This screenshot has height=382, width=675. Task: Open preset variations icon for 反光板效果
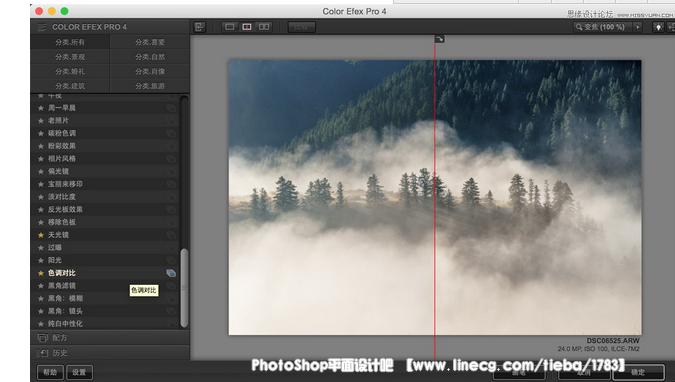(x=171, y=210)
